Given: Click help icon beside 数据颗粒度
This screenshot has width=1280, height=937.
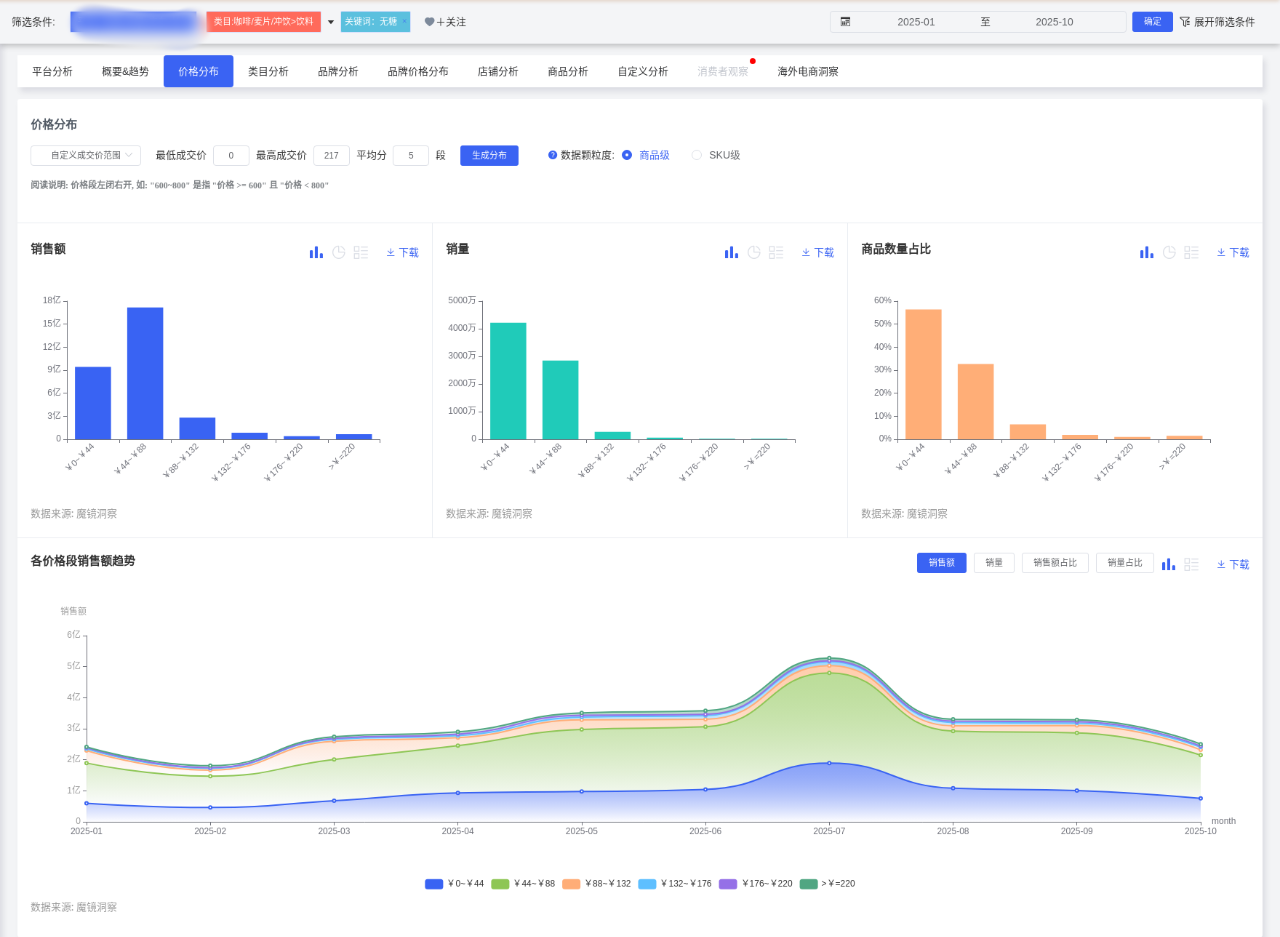Looking at the screenshot, I should click(x=552, y=155).
